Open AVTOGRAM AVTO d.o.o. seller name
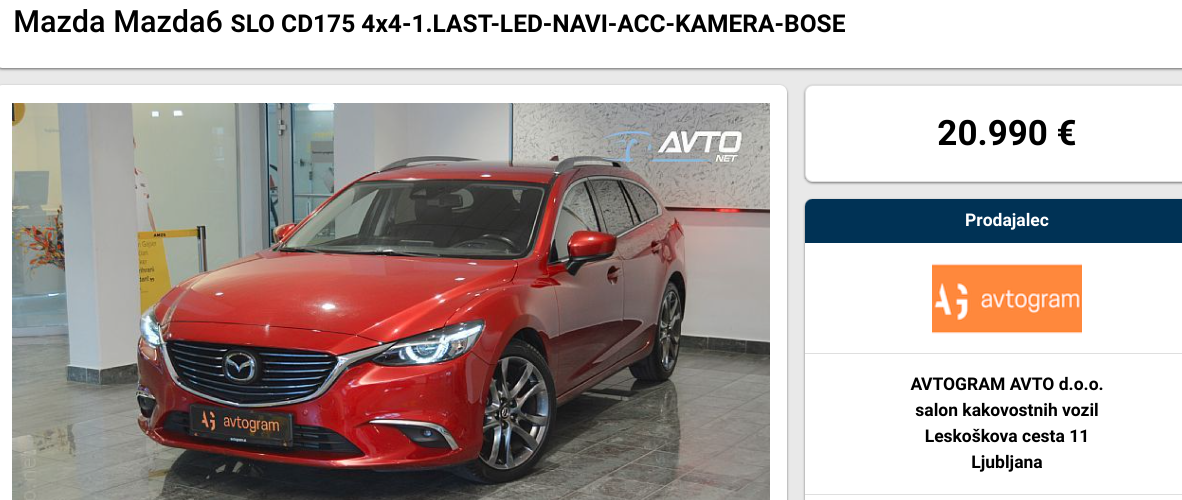Image resolution: width=1182 pixels, height=500 pixels. click(x=1006, y=385)
